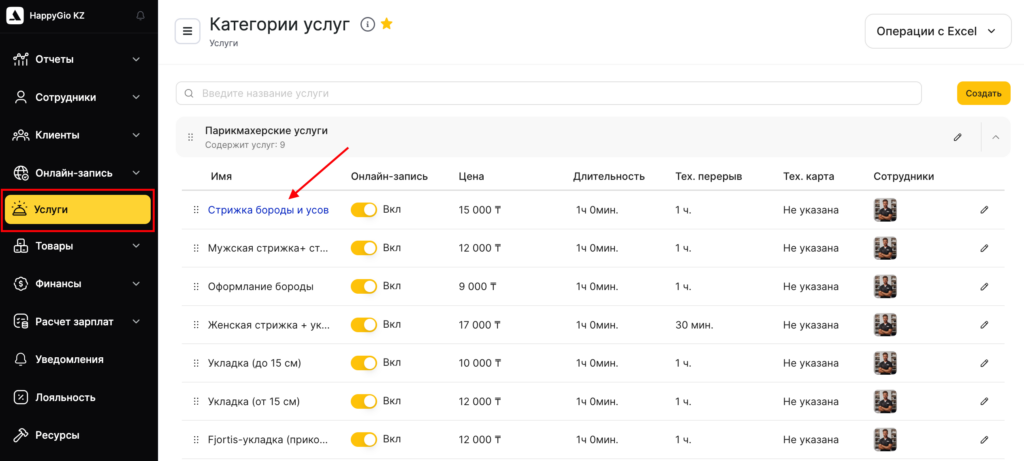Click the notification bell beside HappyGio KZ
This screenshot has height=461, width=1024.
click(x=139, y=16)
